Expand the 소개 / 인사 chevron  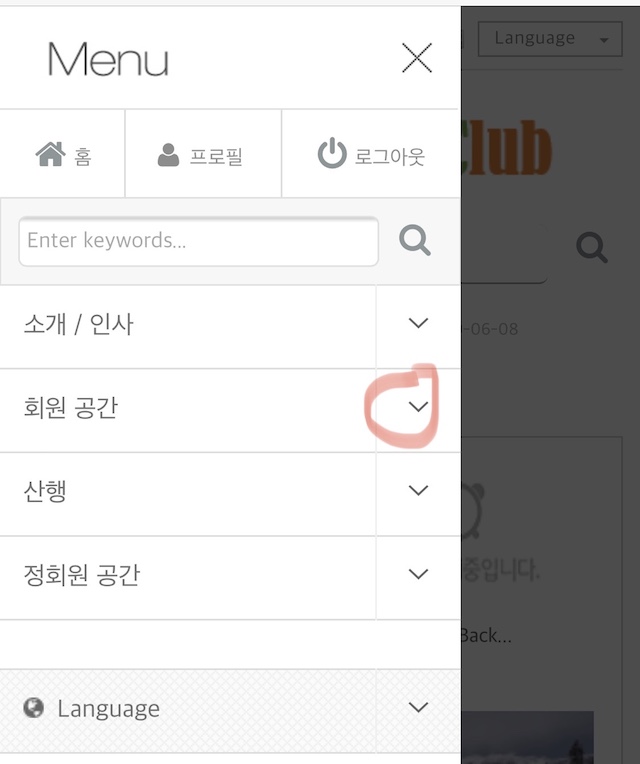tap(418, 323)
